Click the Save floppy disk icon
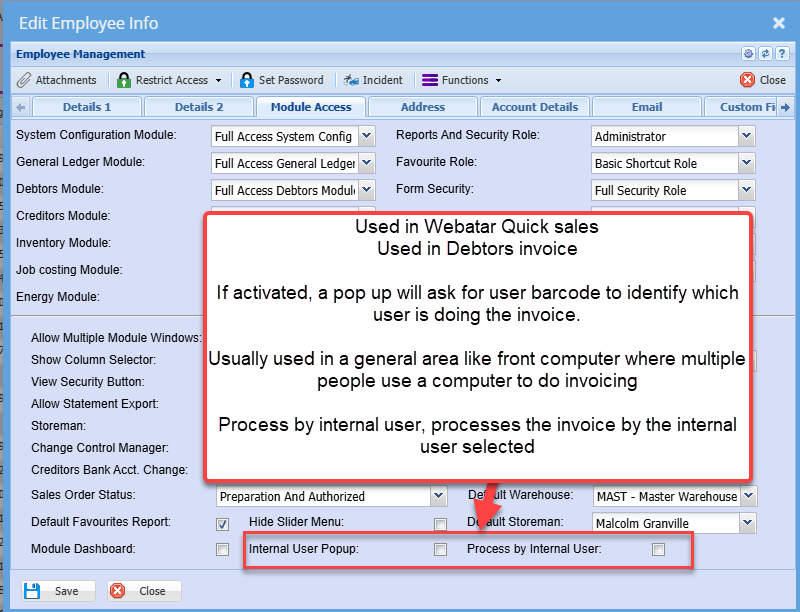 coord(32,591)
